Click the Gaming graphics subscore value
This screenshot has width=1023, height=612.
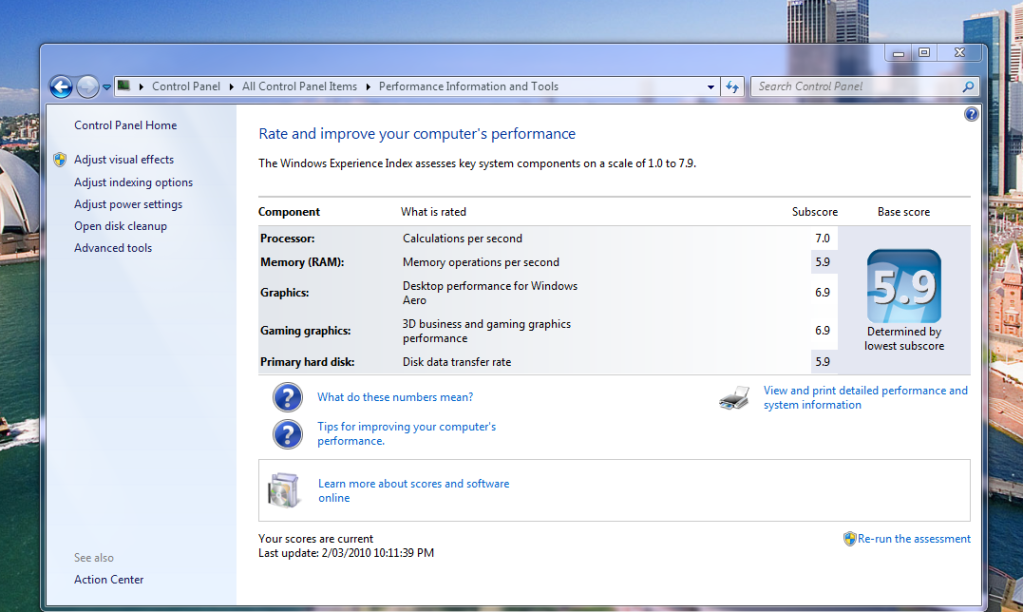click(823, 331)
